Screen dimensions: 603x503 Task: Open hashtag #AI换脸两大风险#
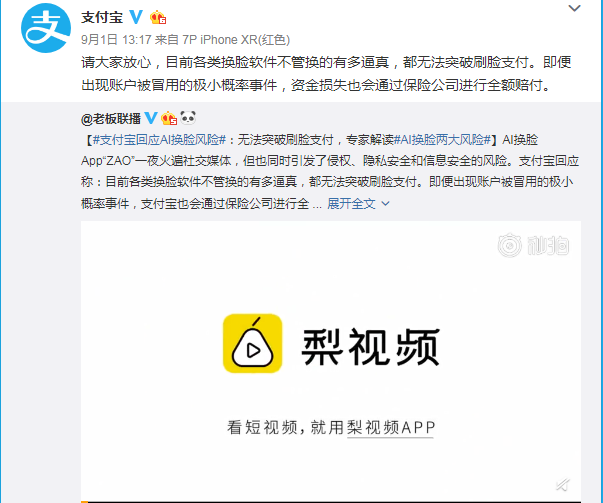coord(443,140)
